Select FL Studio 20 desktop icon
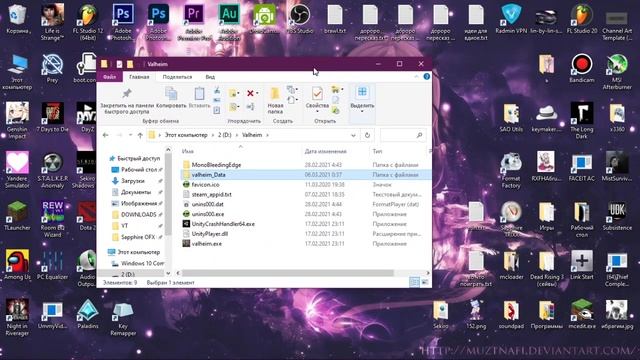Screen dimensions: 640x360 (x=582, y=20)
